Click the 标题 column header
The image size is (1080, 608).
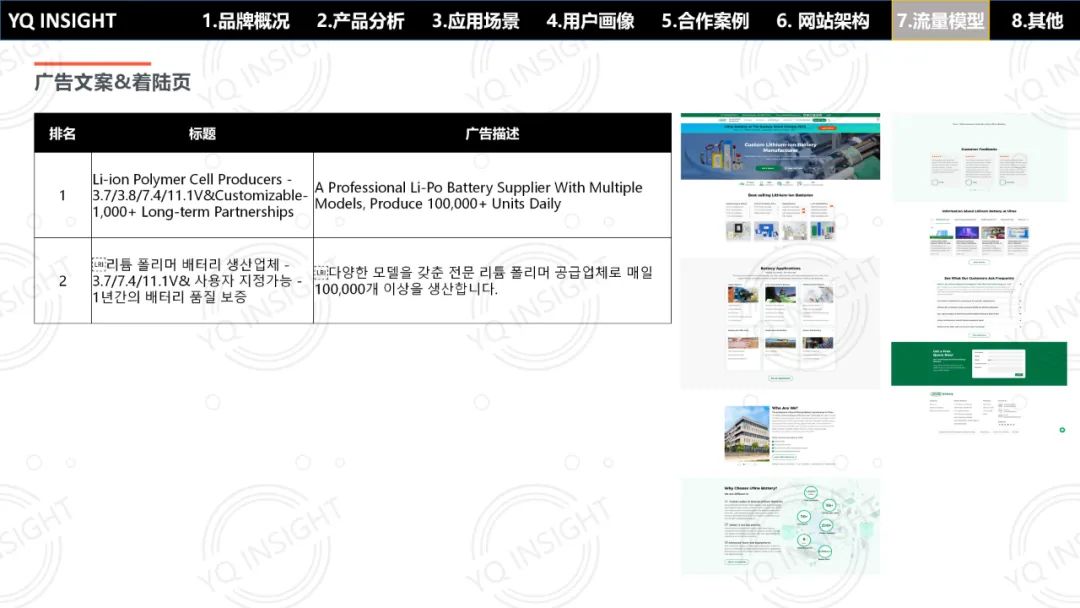(x=202, y=134)
